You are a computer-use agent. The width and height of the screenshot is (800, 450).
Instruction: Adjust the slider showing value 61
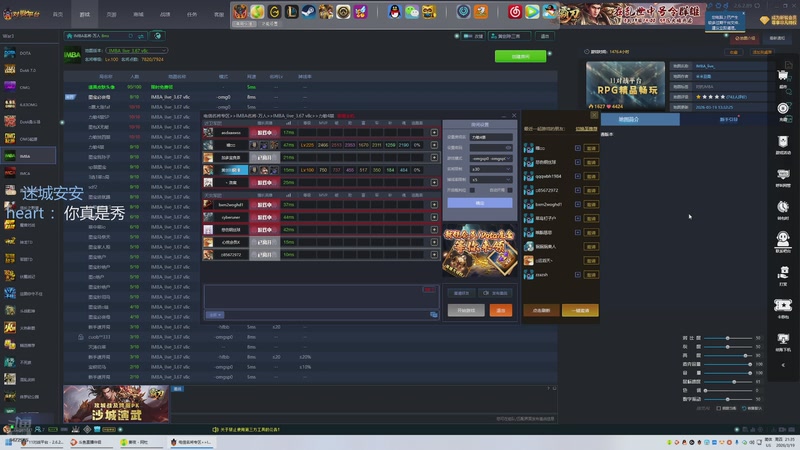point(728,382)
